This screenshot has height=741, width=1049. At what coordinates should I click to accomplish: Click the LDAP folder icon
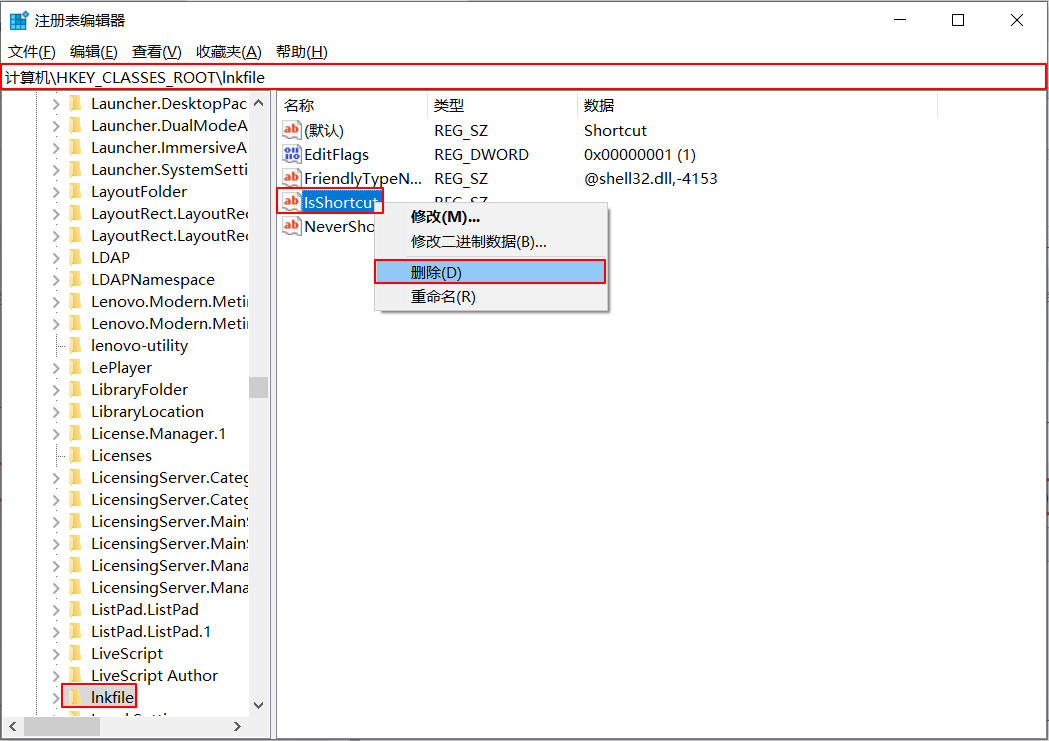point(76,257)
